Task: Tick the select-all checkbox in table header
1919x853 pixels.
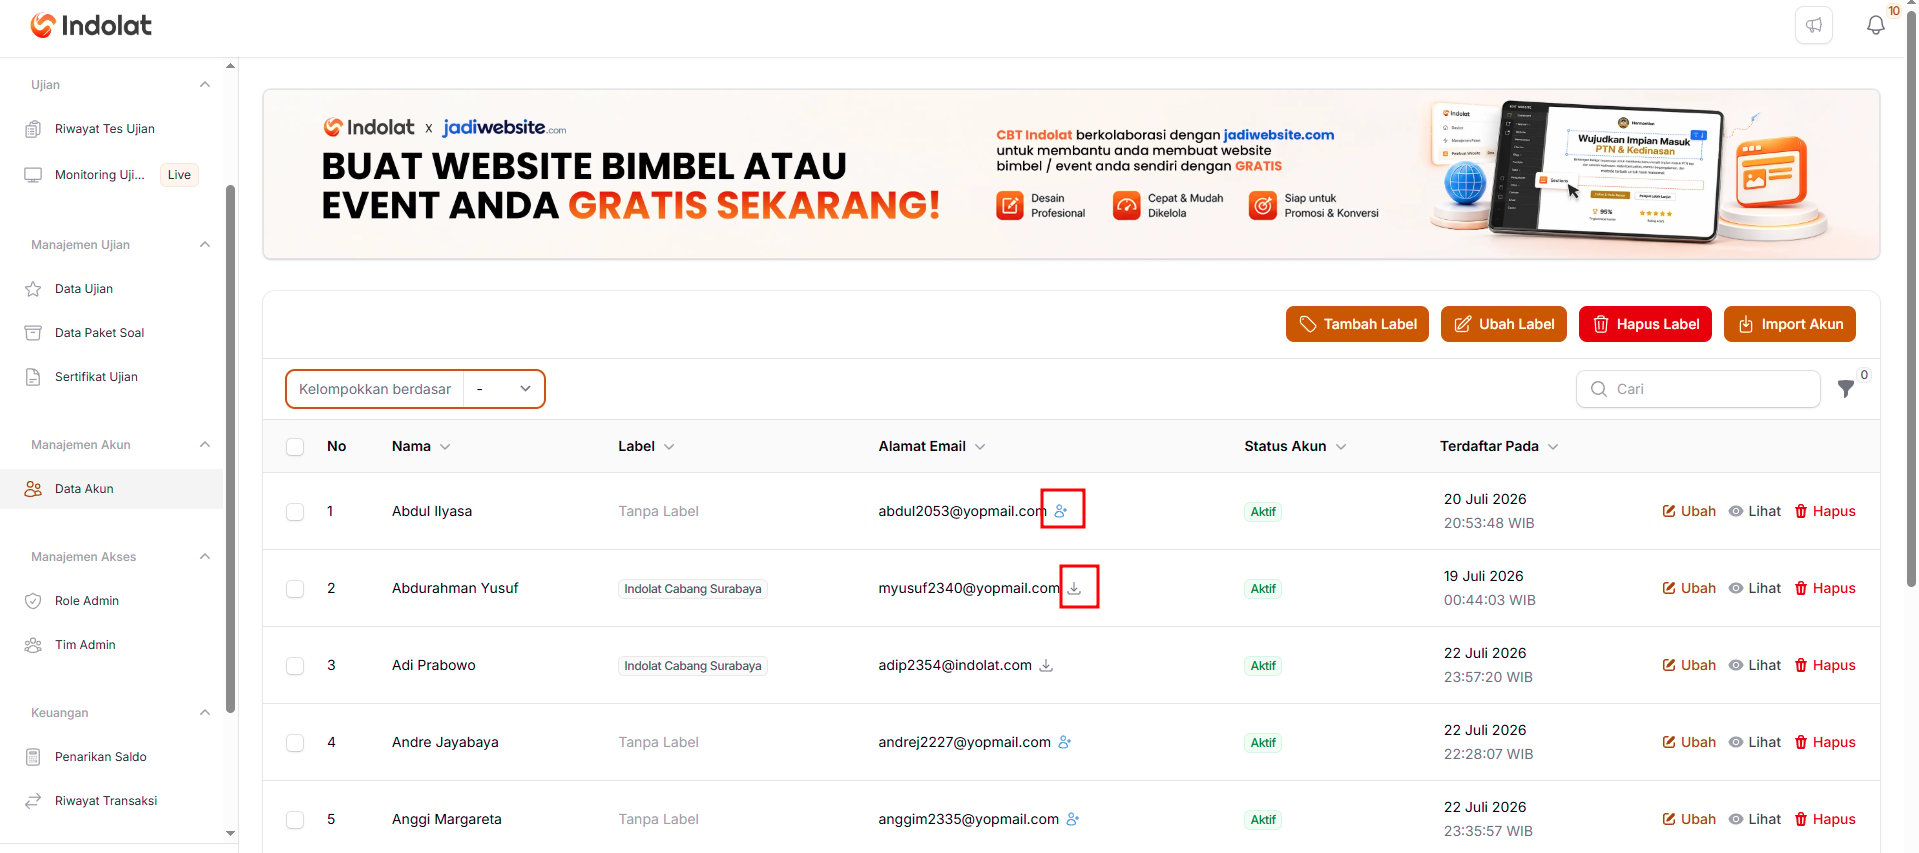Action: [x=295, y=447]
